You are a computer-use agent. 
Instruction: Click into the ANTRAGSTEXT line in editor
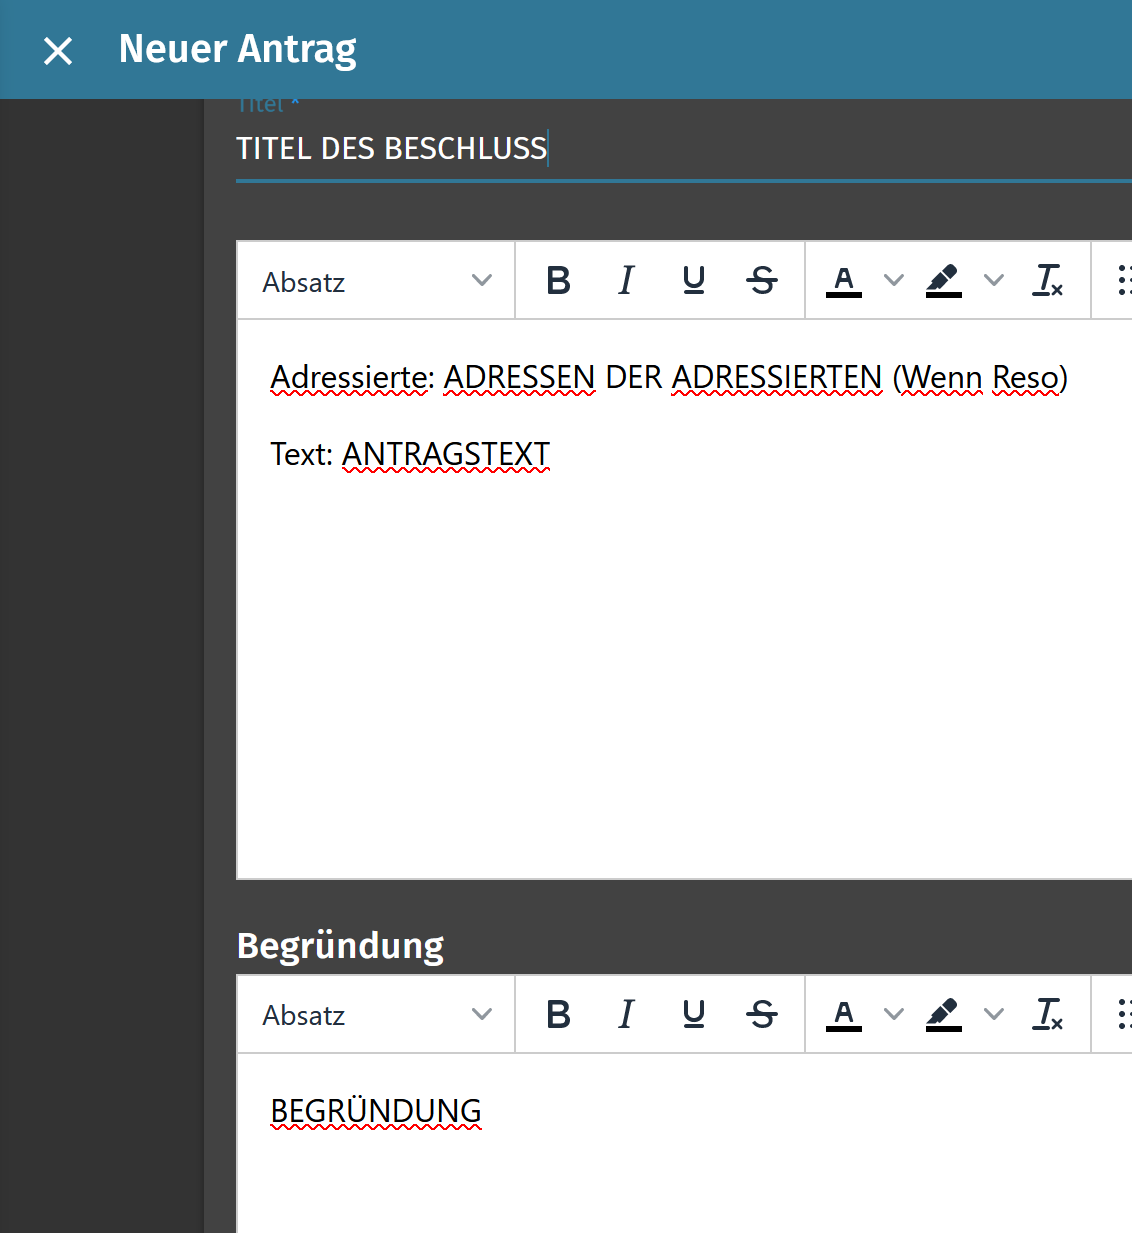click(445, 455)
